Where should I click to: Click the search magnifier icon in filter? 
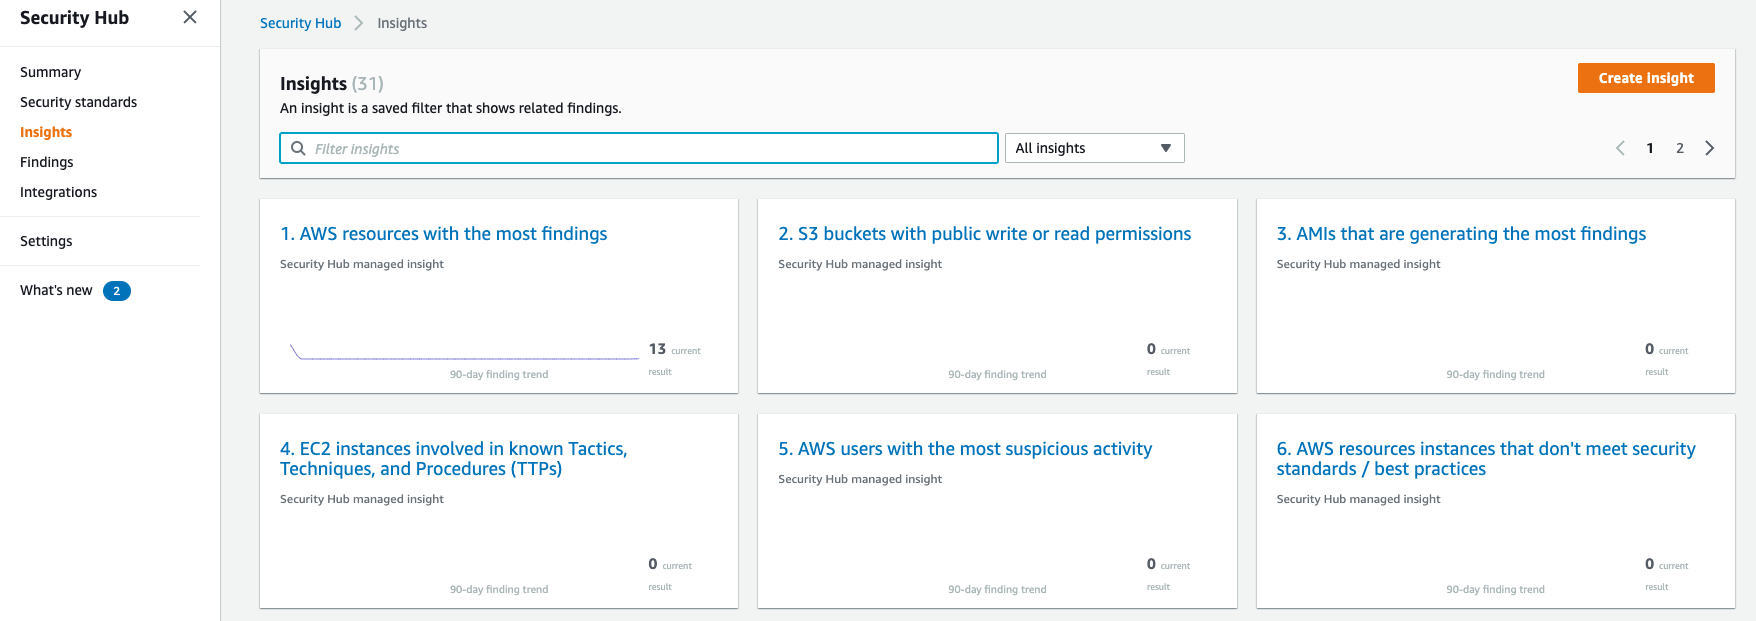coord(298,148)
